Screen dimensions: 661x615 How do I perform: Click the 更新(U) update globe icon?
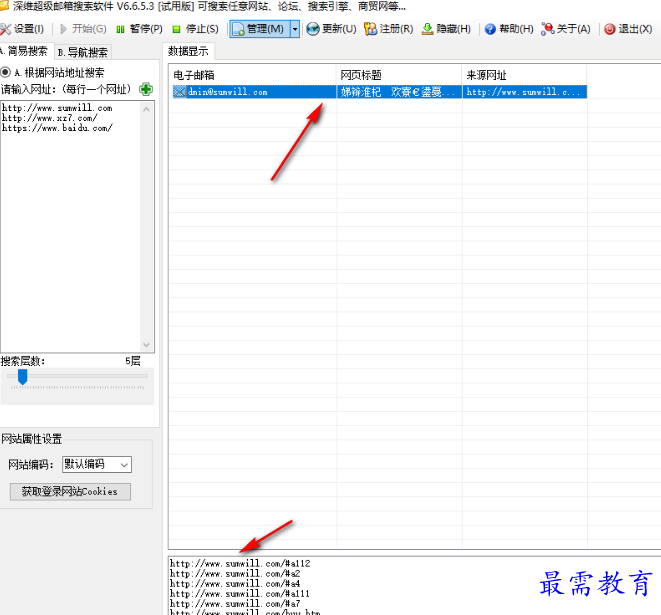(313, 29)
